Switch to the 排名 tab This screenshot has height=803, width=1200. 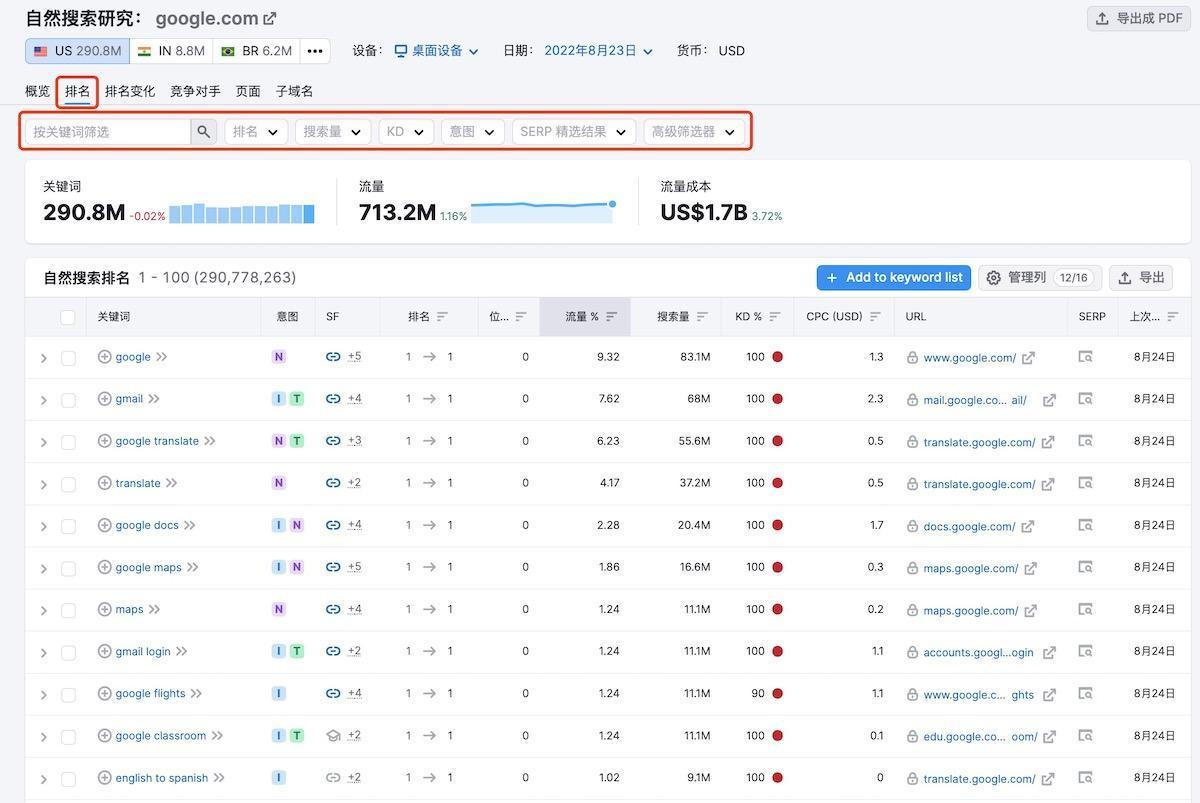(77, 91)
